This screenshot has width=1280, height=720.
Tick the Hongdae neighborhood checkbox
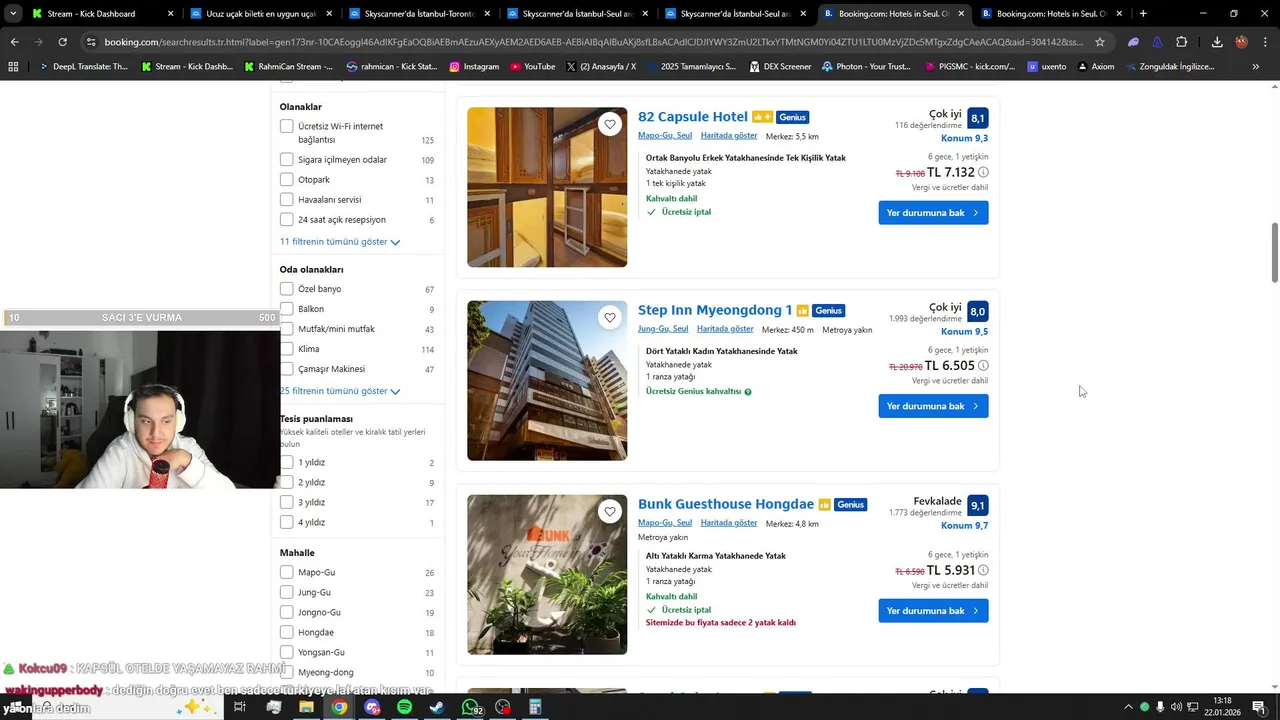pyautogui.click(x=287, y=632)
